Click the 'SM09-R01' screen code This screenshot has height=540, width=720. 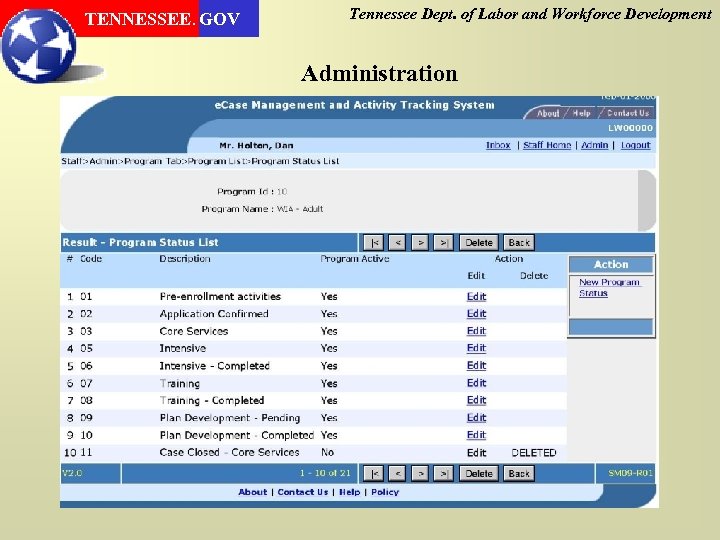630,473
